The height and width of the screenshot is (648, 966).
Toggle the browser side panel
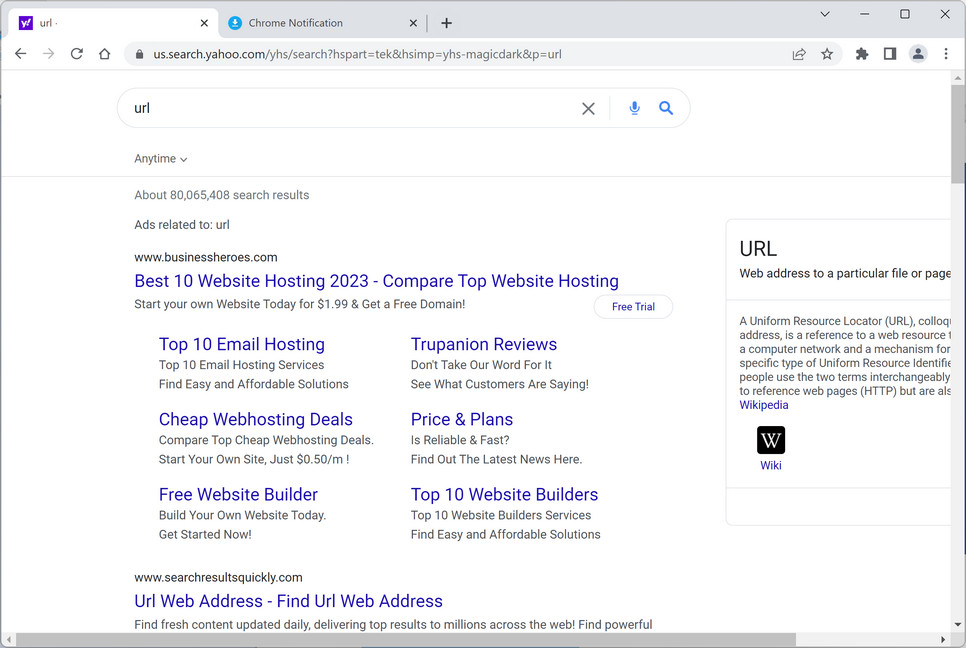click(890, 54)
